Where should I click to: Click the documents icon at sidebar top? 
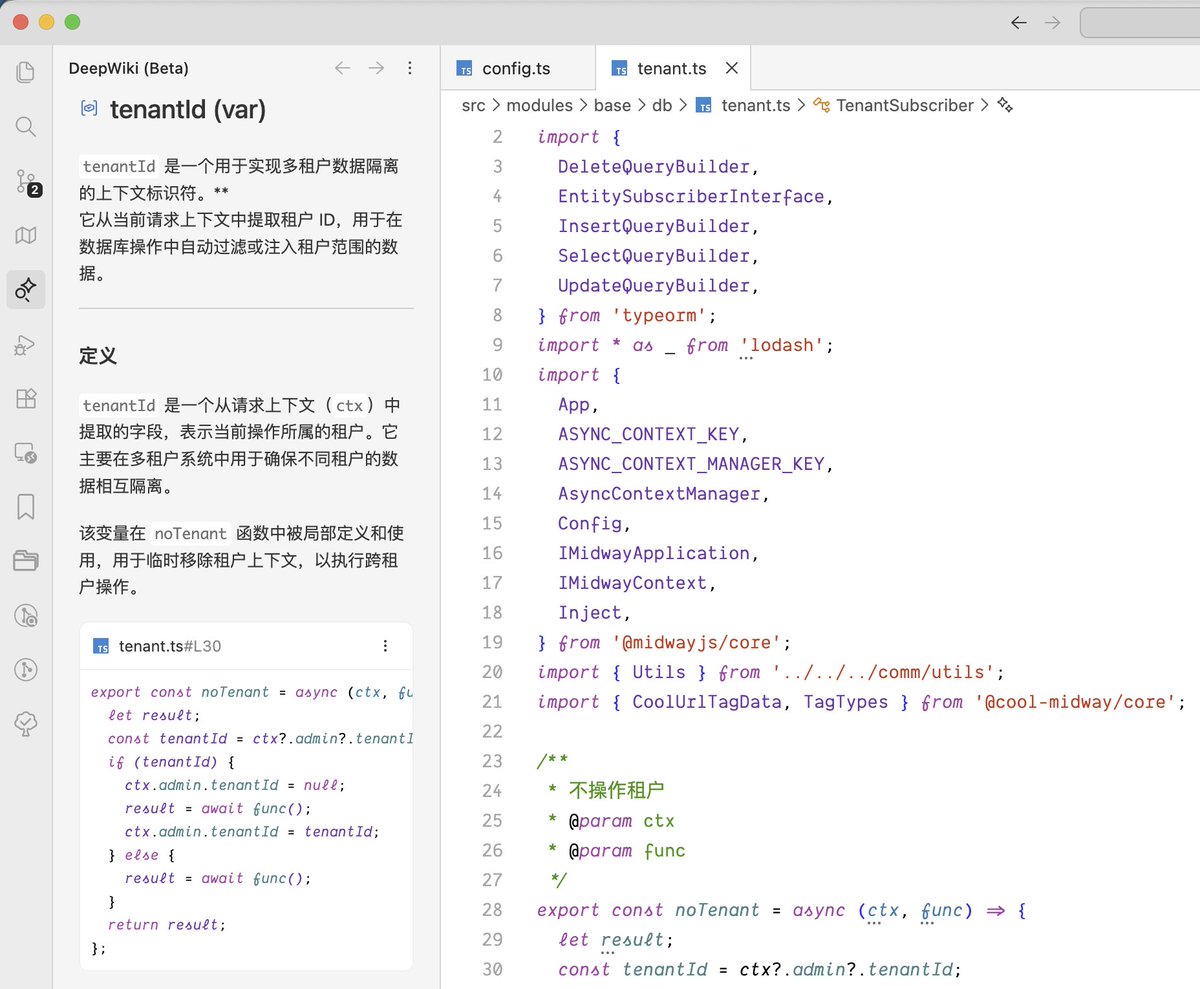pos(25,71)
